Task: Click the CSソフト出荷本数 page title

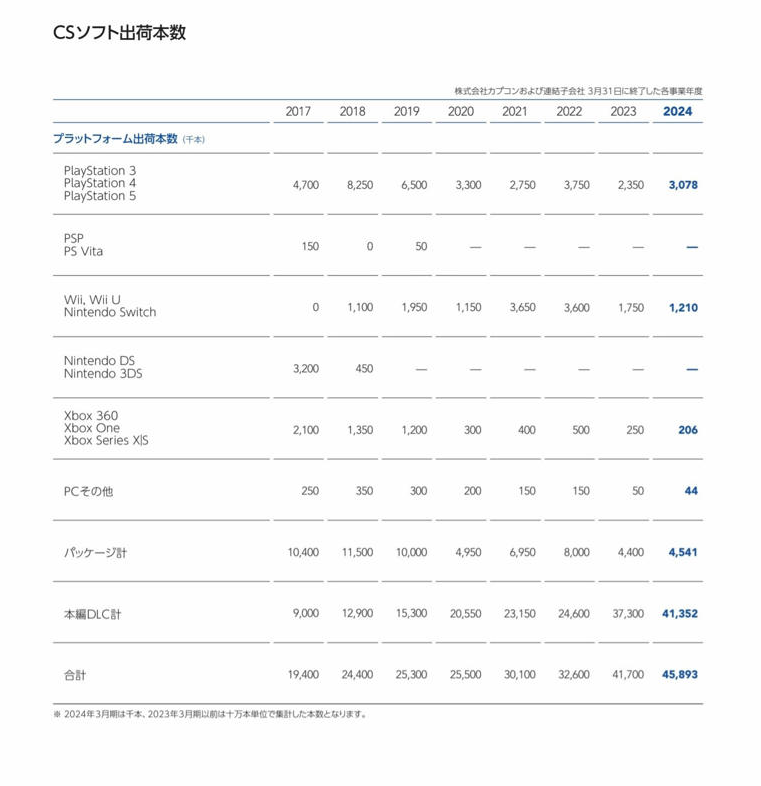Action: (x=119, y=33)
